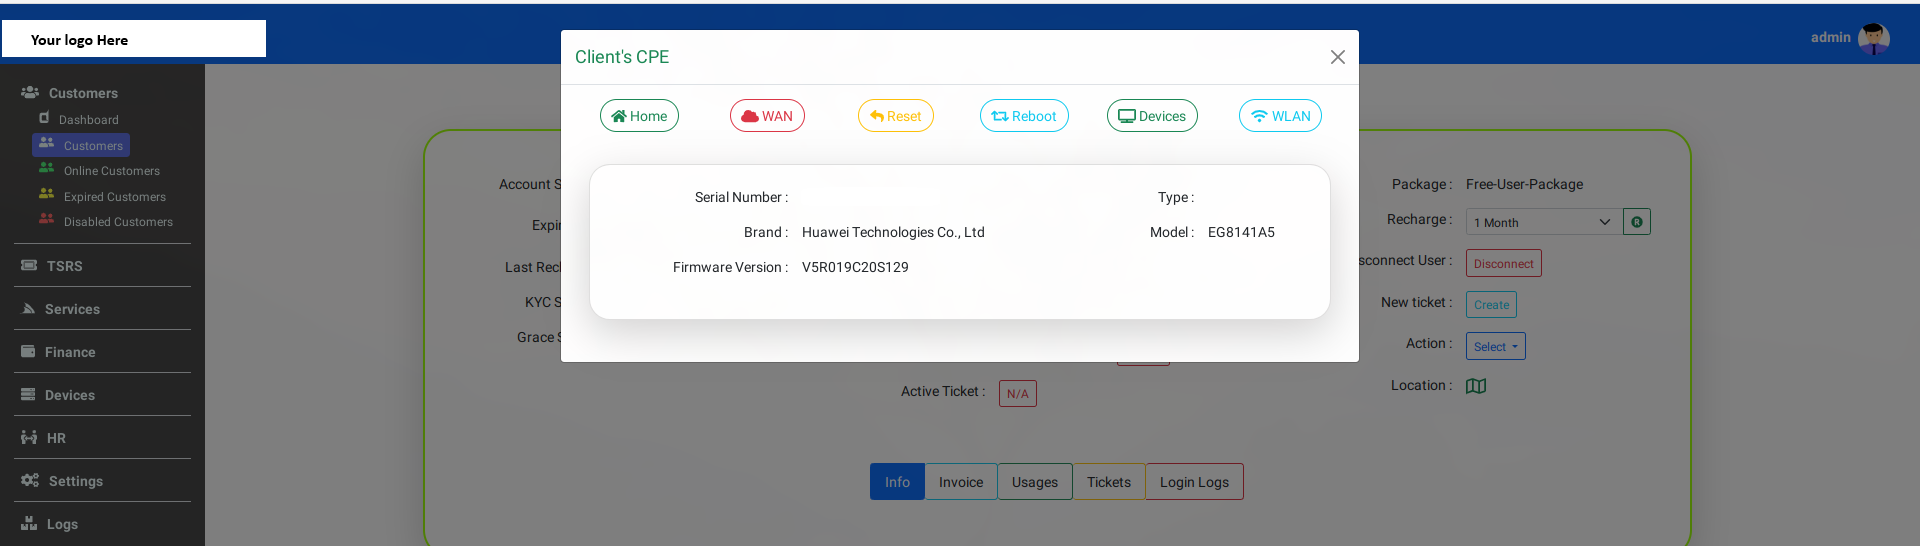Click the Disconnect user button
Image resolution: width=1920 pixels, height=546 pixels.
pyautogui.click(x=1503, y=264)
